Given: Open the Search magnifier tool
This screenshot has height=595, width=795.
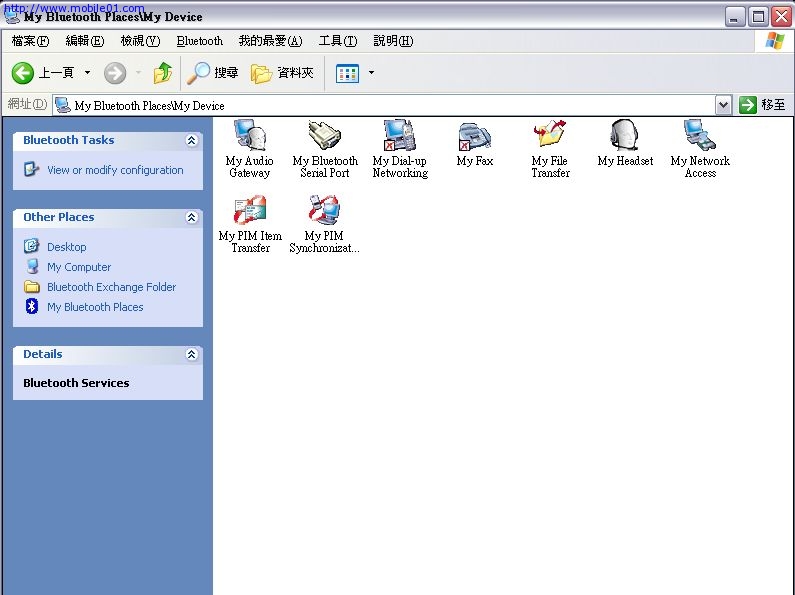Looking at the screenshot, I should pos(212,73).
